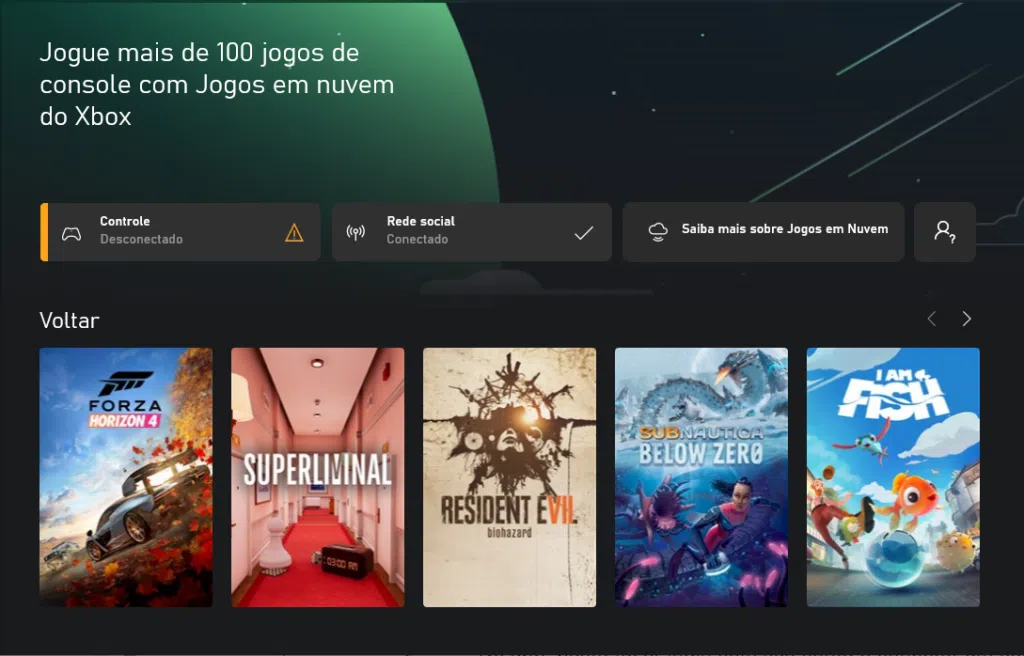Collapse the carousel using the left chevron

[x=931, y=318]
